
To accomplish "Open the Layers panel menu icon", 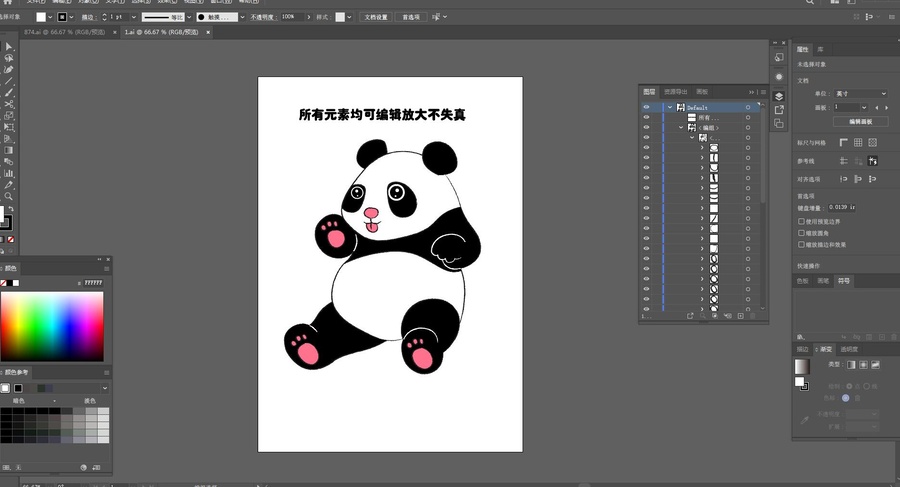I will click(763, 92).
